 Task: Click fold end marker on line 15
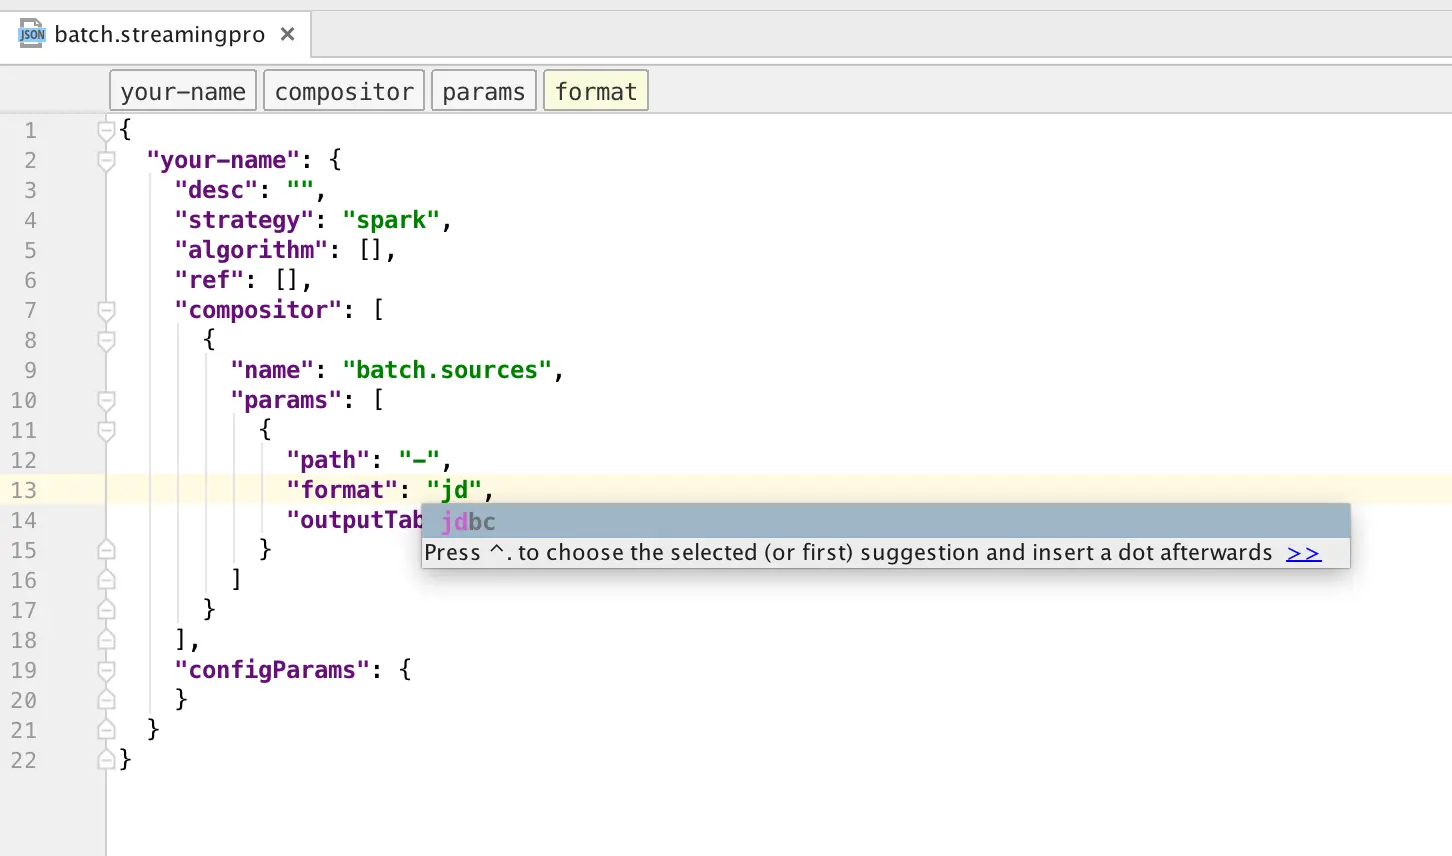coord(107,550)
